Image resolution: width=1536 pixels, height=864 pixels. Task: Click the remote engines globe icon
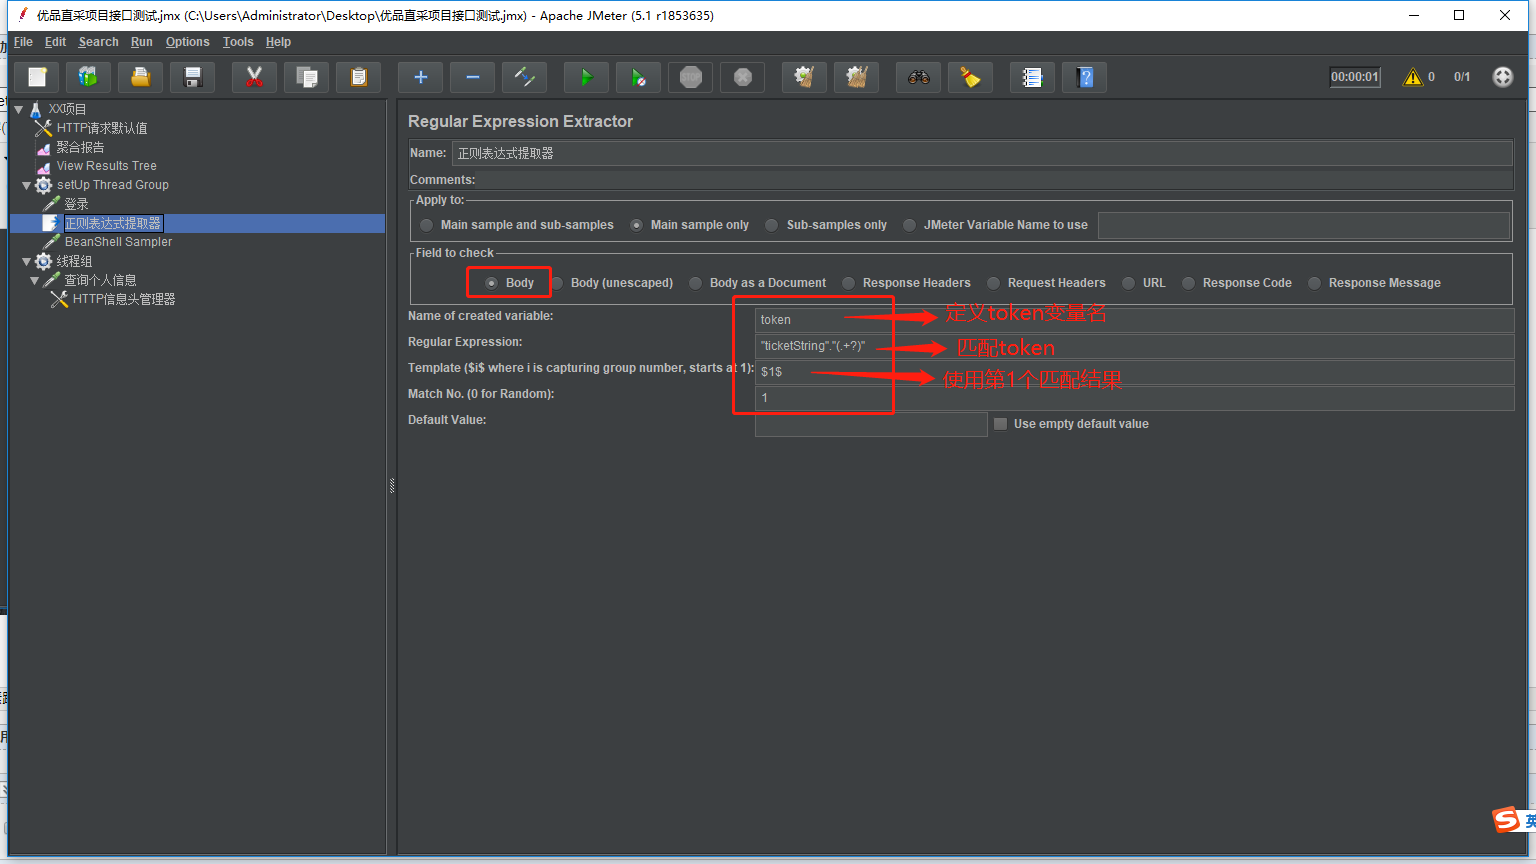[1503, 77]
